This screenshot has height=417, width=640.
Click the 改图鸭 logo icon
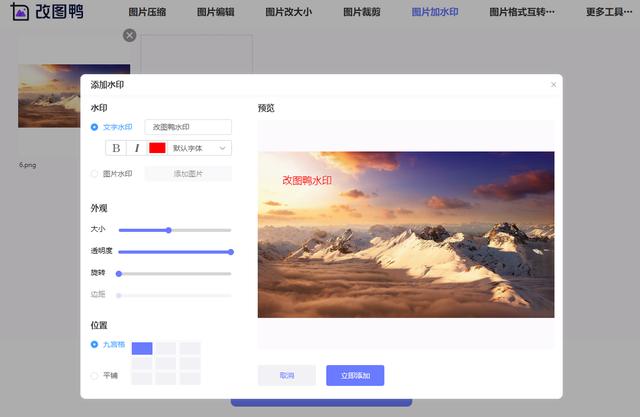pyautogui.click(x=19, y=11)
